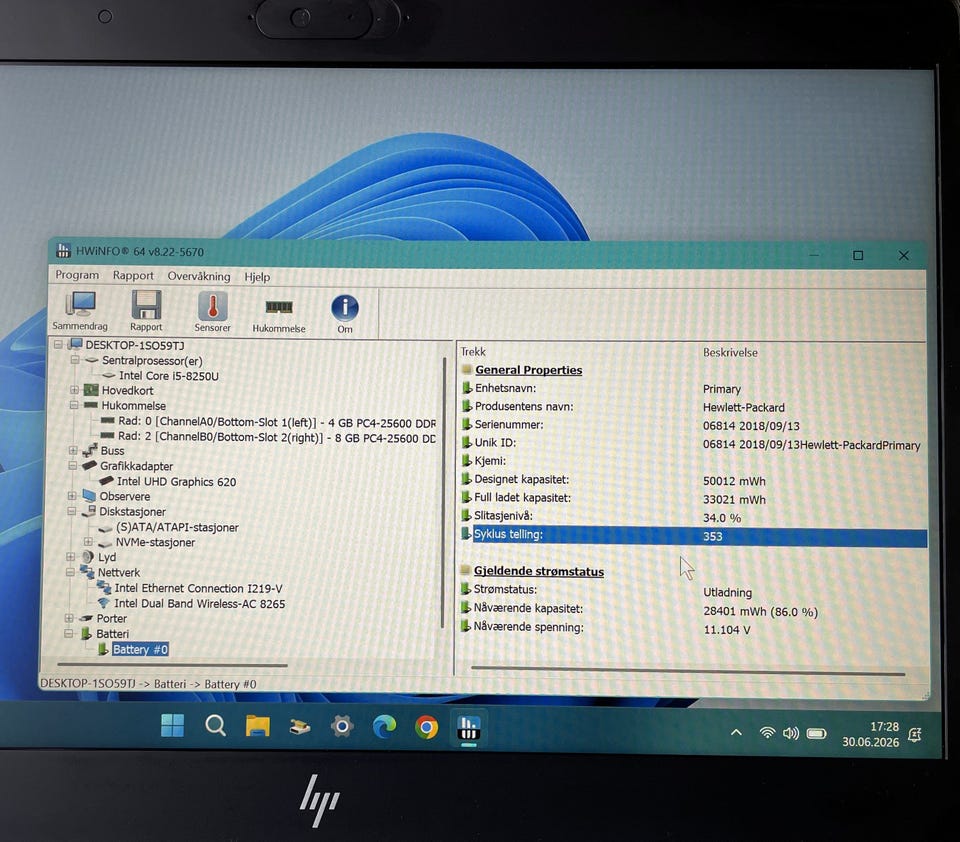Collapse the Sentralprosessor(er) node
This screenshot has width=960, height=842.
tap(75, 360)
